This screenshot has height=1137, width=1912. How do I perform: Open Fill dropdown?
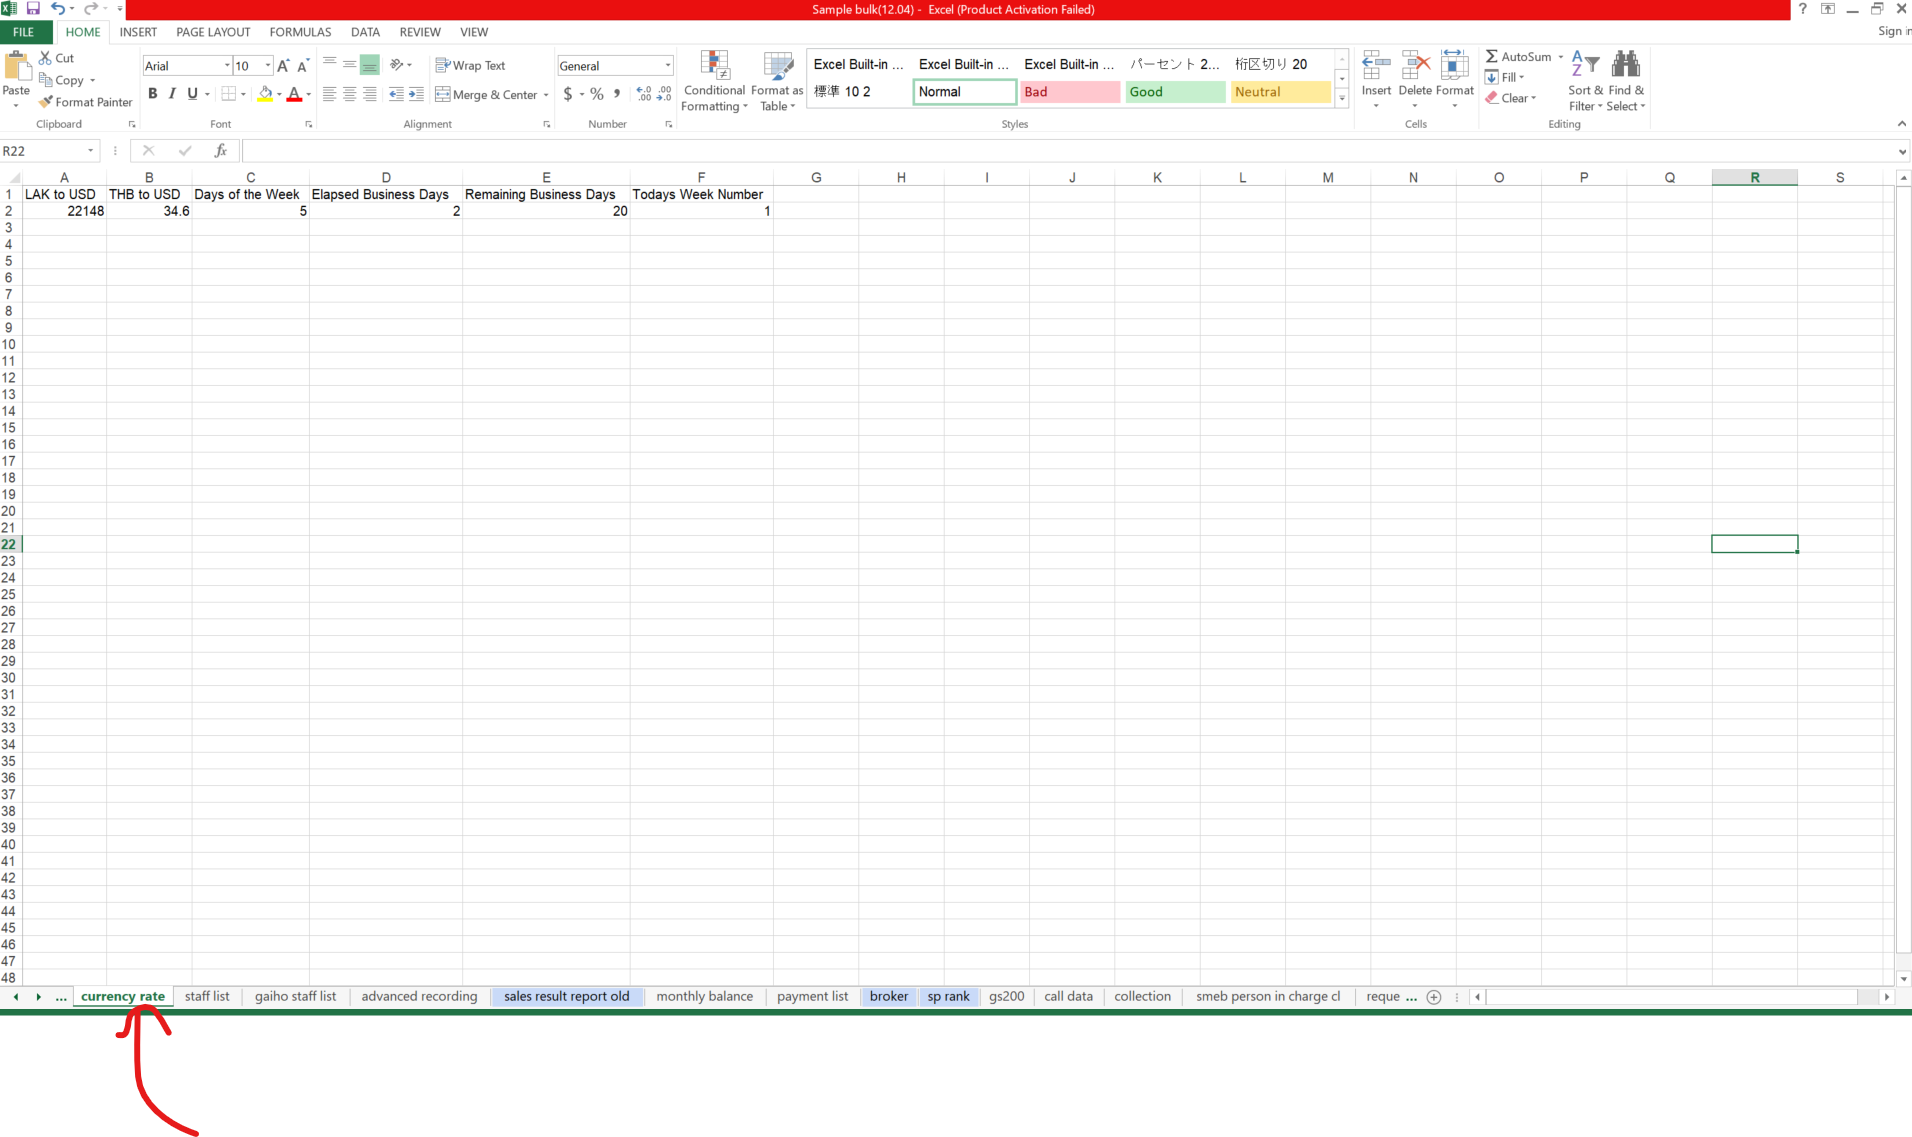point(1505,77)
